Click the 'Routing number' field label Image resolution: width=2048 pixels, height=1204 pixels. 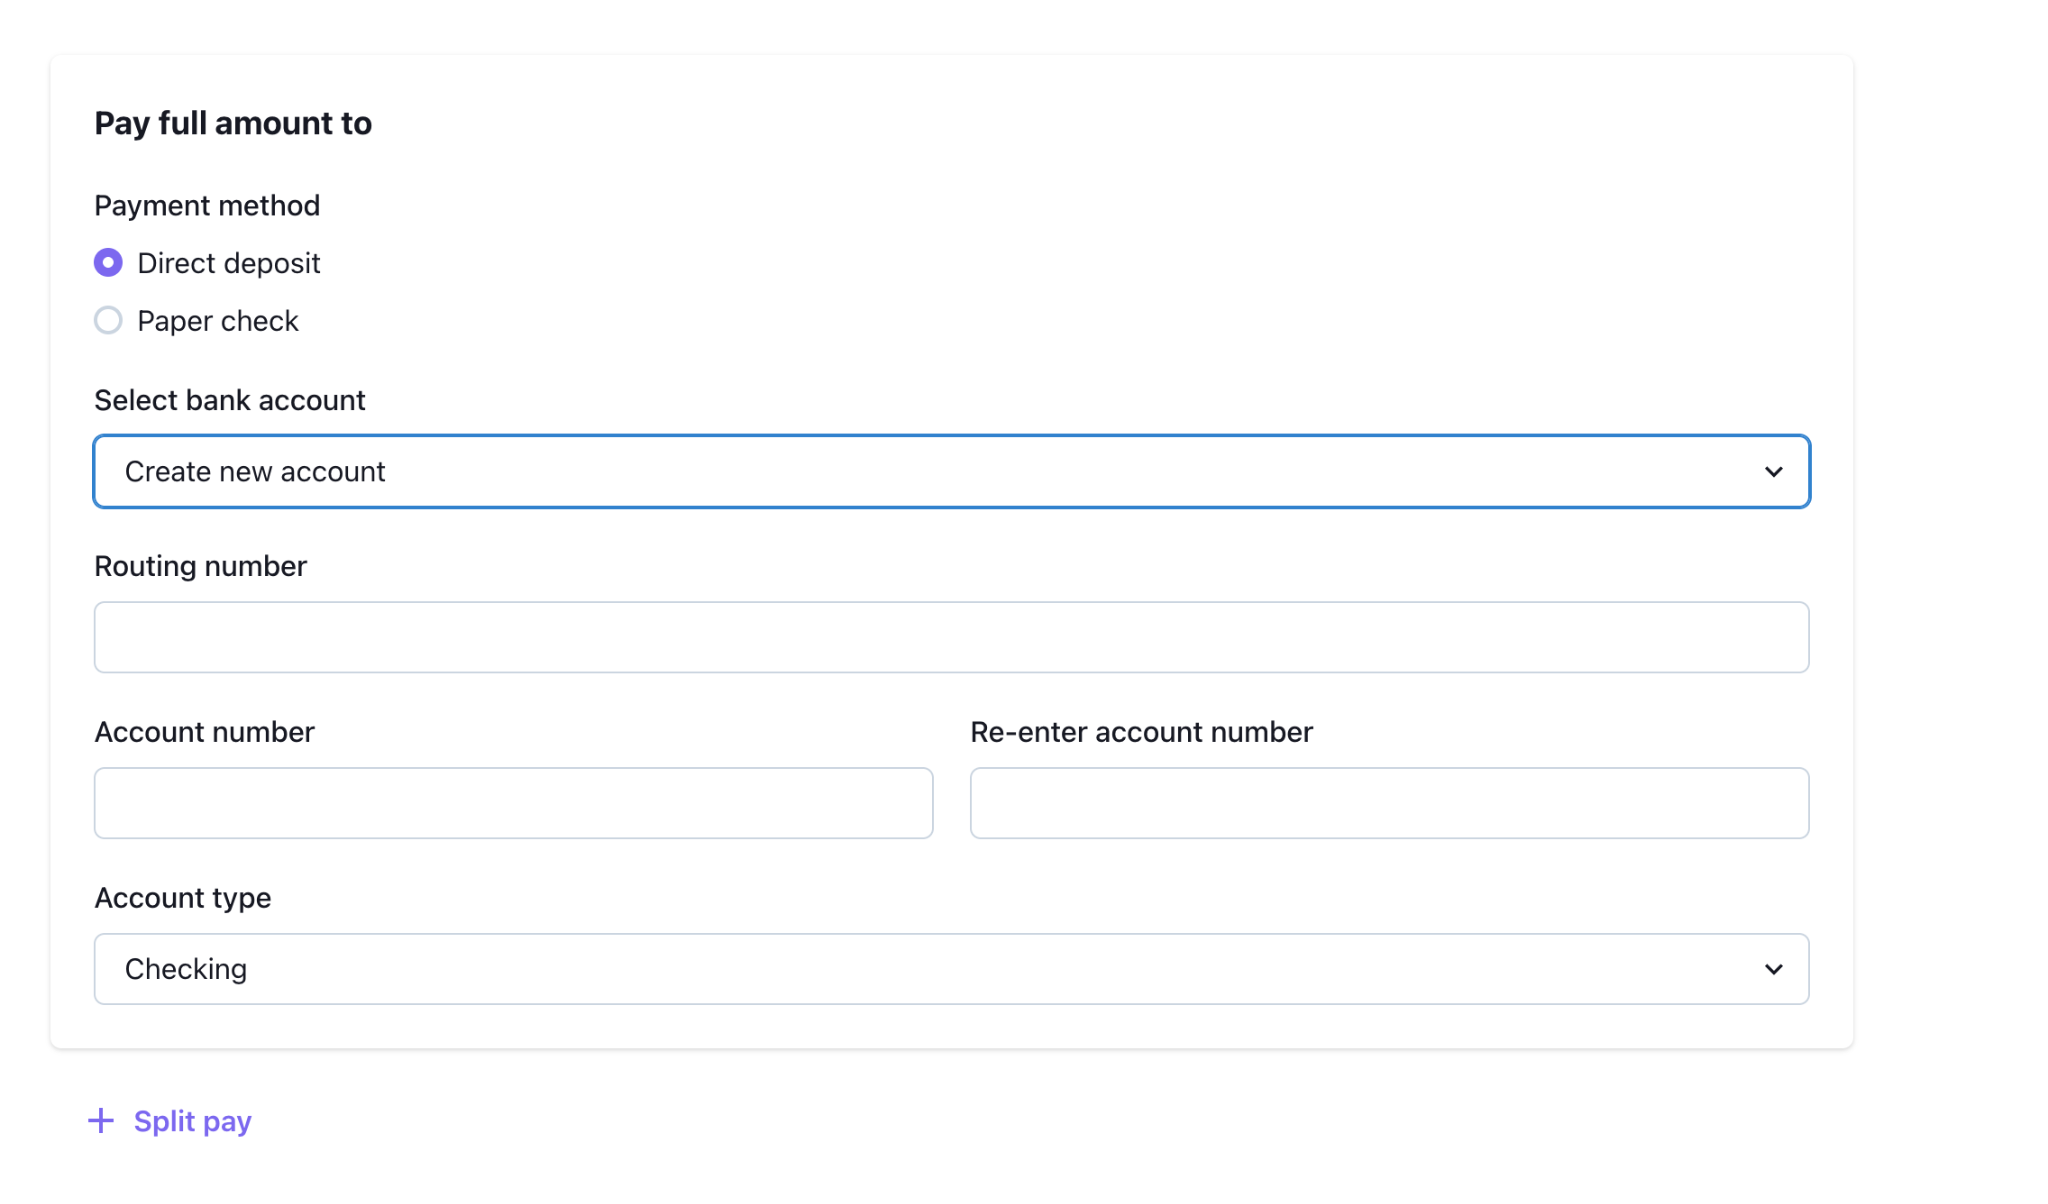tap(200, 566)
